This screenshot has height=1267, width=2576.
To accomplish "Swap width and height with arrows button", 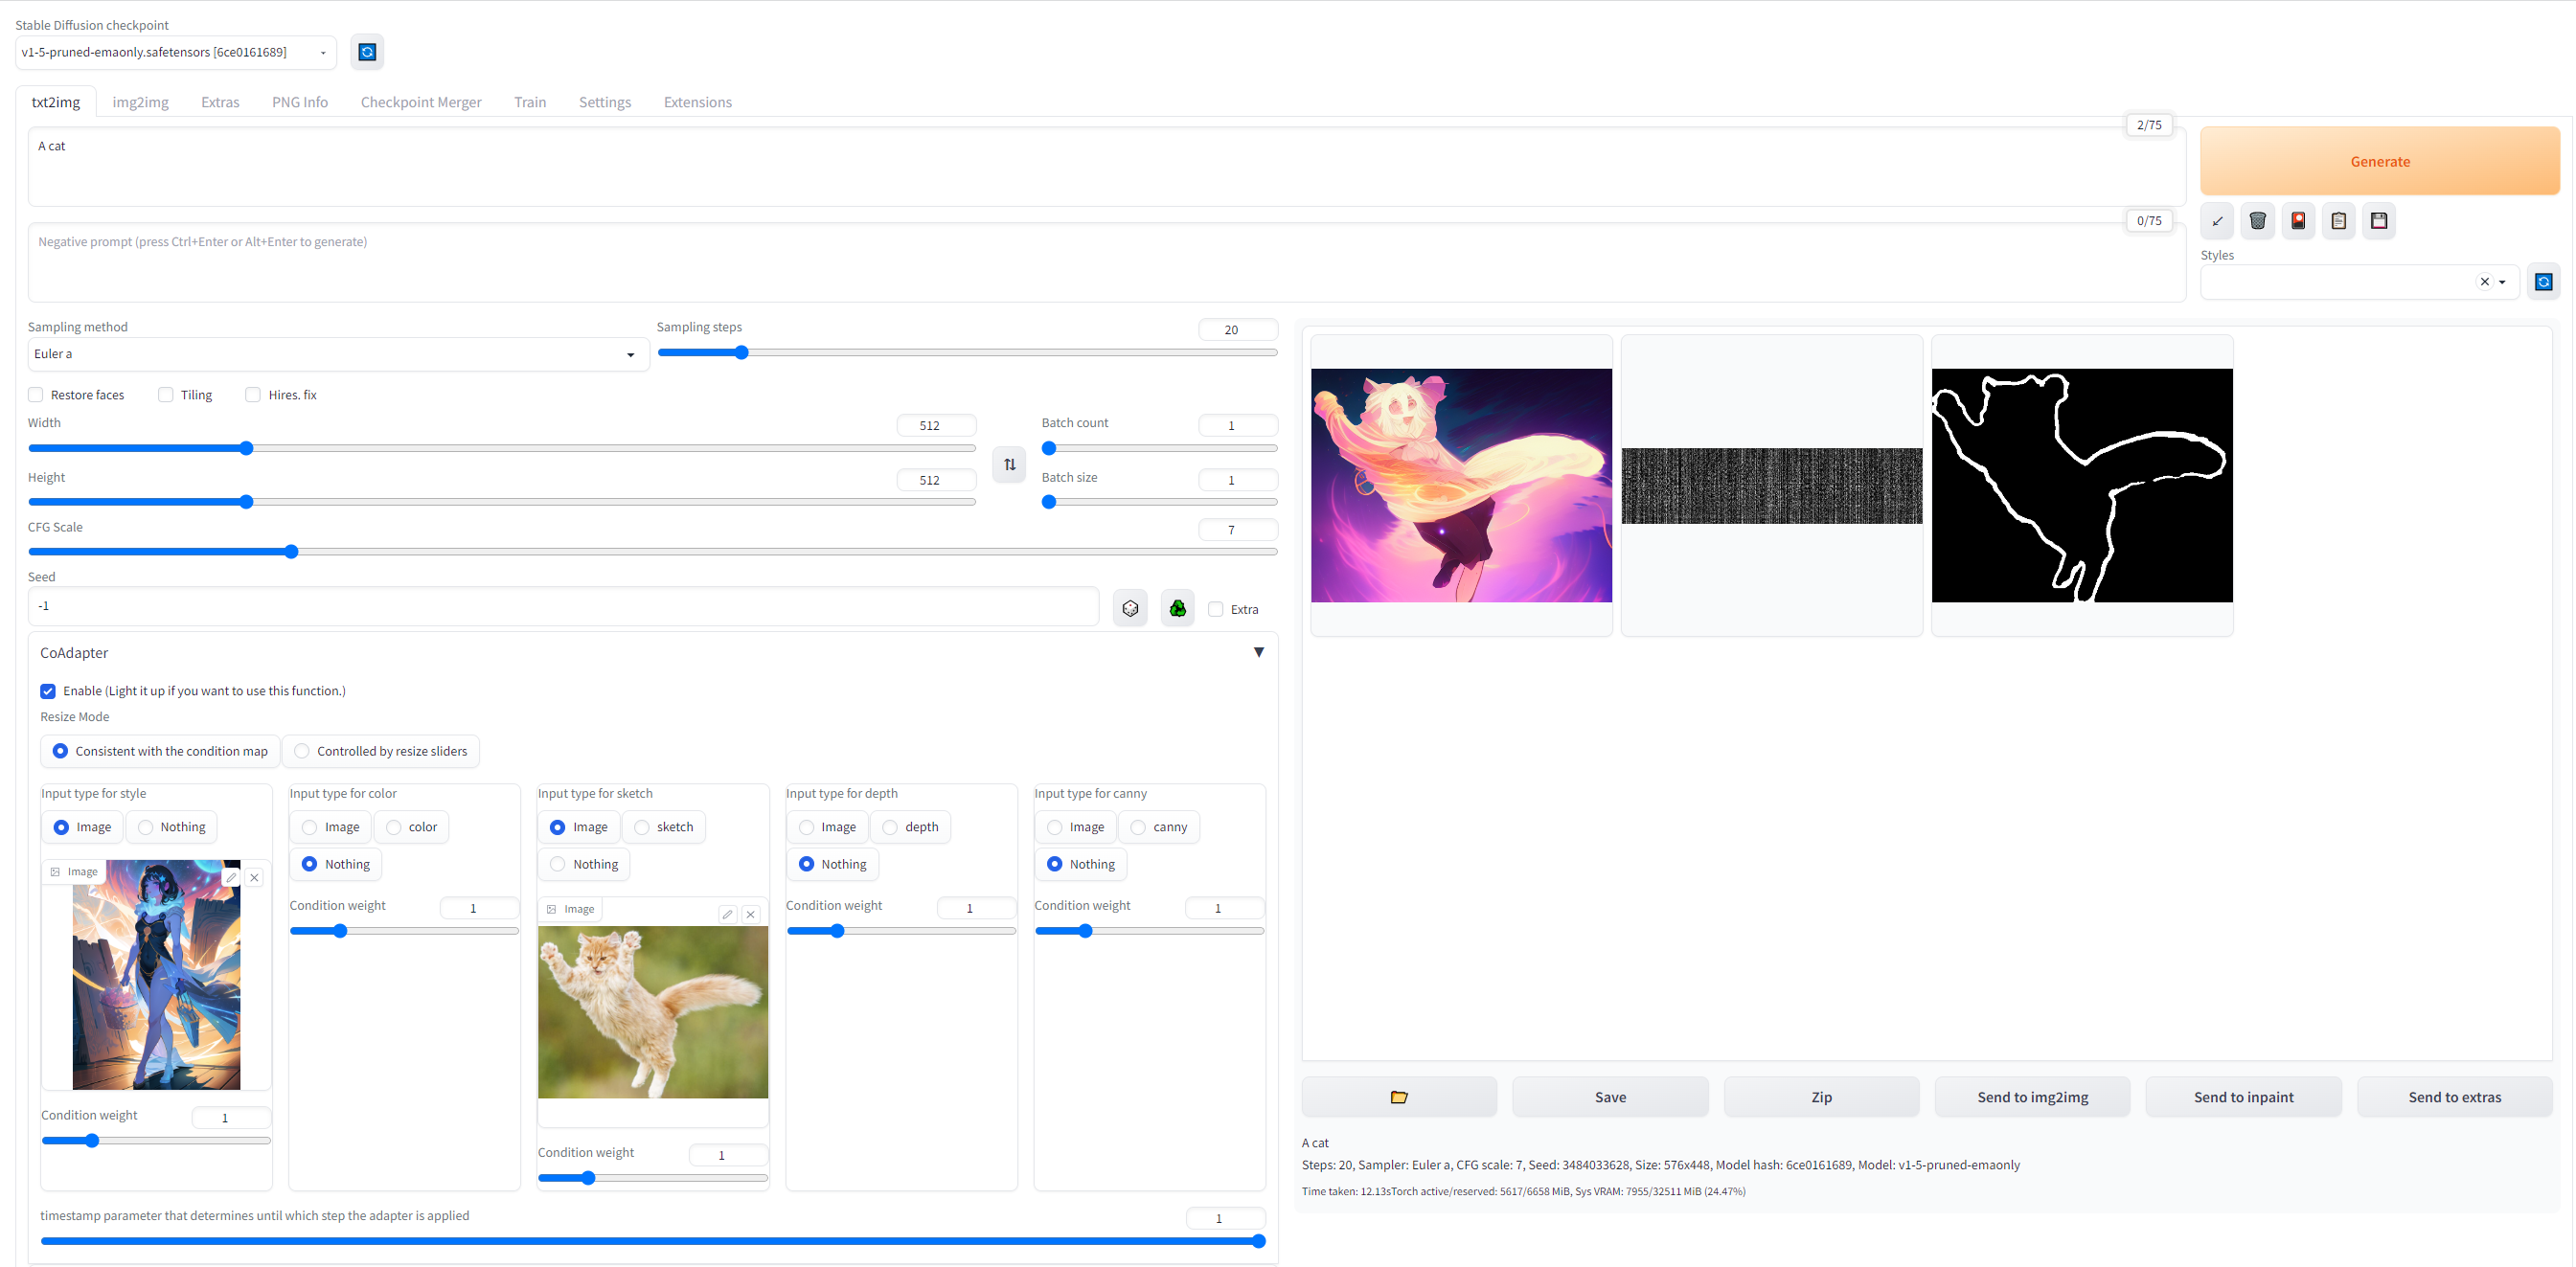I will 1009,464.
